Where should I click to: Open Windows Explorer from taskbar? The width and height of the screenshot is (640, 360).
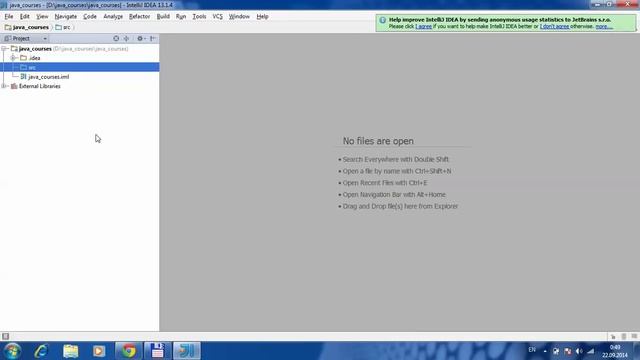[x=71, y=351]
